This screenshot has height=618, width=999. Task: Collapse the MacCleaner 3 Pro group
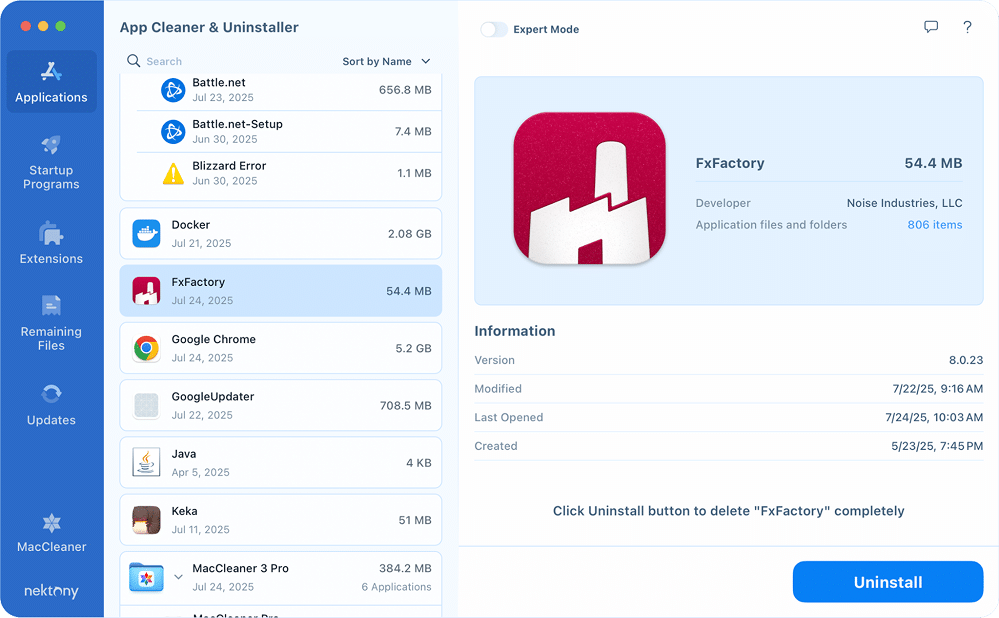click(178, 577)
